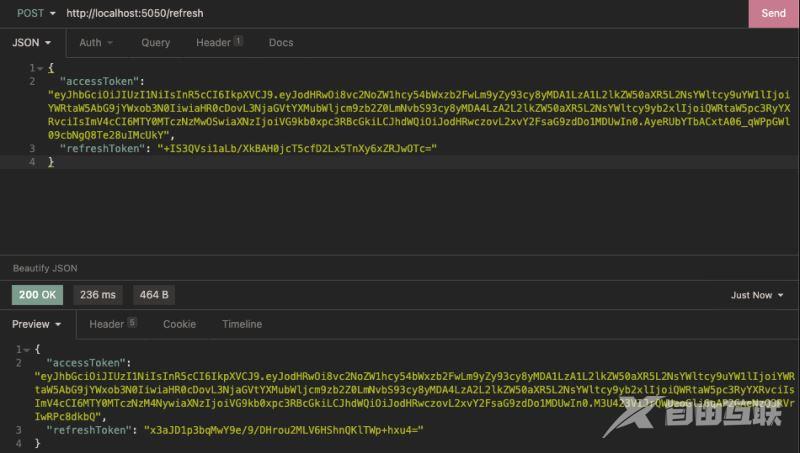Switch to the response Header tab

[x=112, y=324]
